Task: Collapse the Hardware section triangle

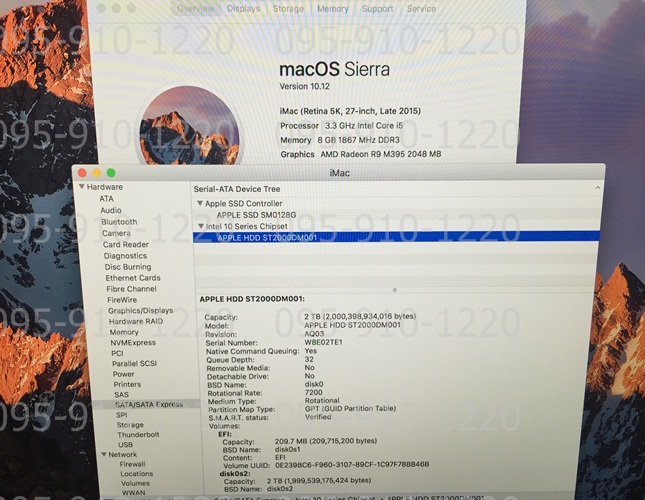Action: click(82, 187)
